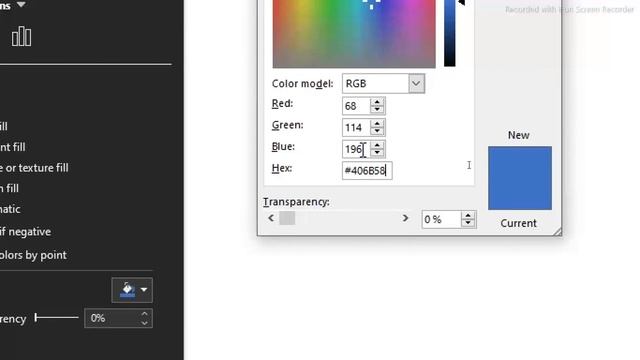Expand the Color model dropdown
Image resolution: width=640 pixels, height=360 pixels.
pos(416,84)
